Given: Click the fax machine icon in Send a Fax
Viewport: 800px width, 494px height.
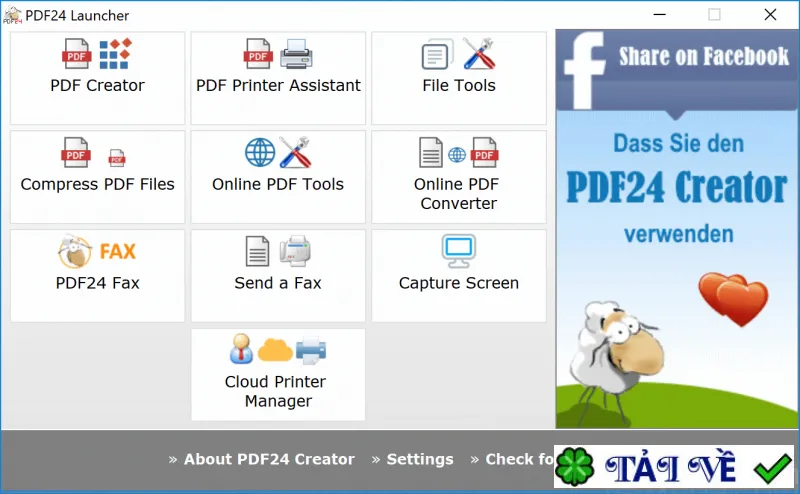Looking at the screenshot, I should click(x=295, y=251).
